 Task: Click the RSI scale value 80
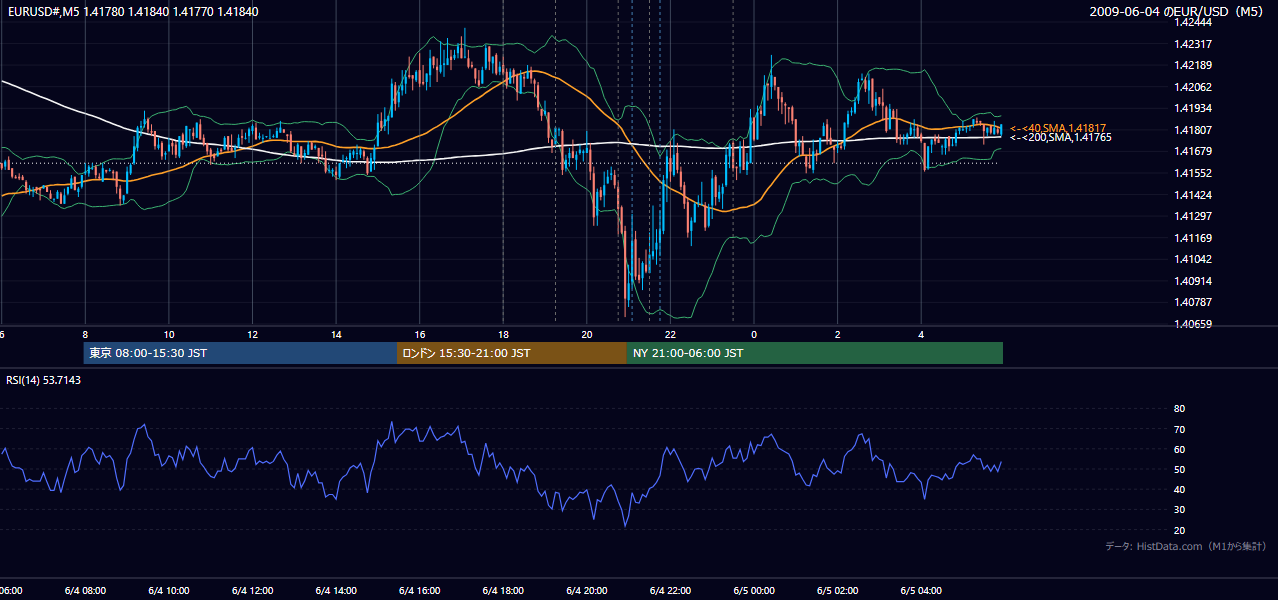click(1179, 409)
